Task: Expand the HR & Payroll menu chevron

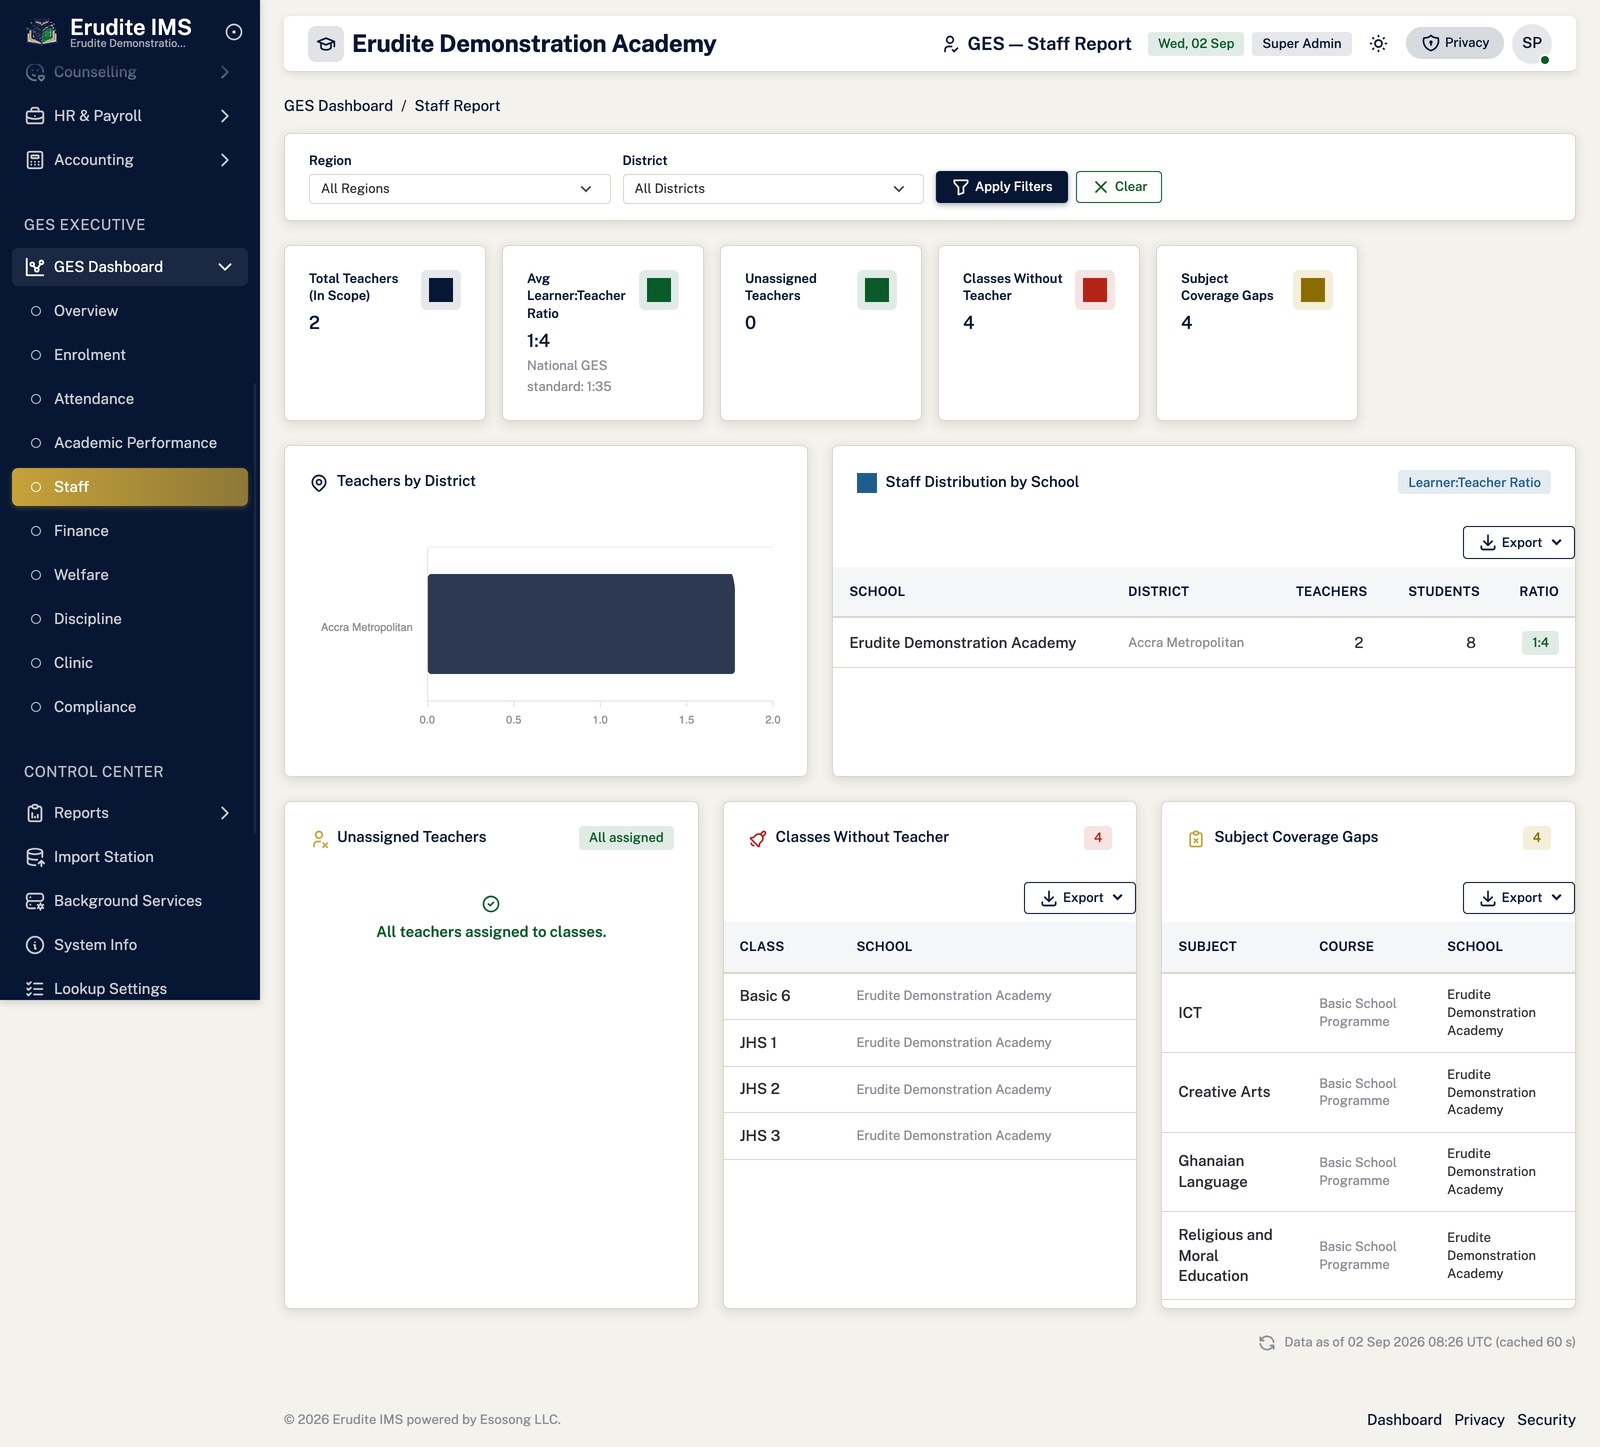Action: (225, 116)
